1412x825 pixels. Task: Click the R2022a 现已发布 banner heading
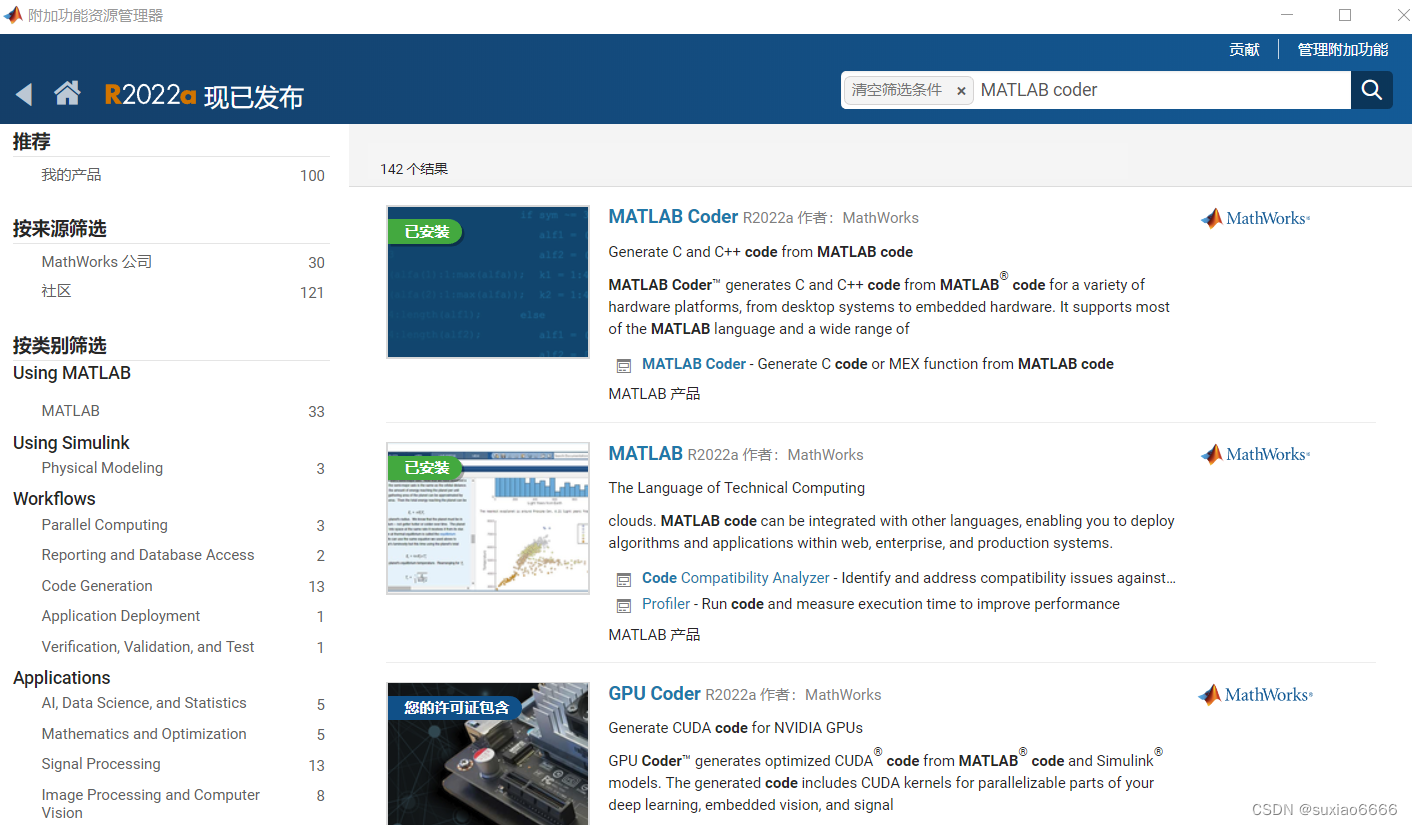coord(204,96)
